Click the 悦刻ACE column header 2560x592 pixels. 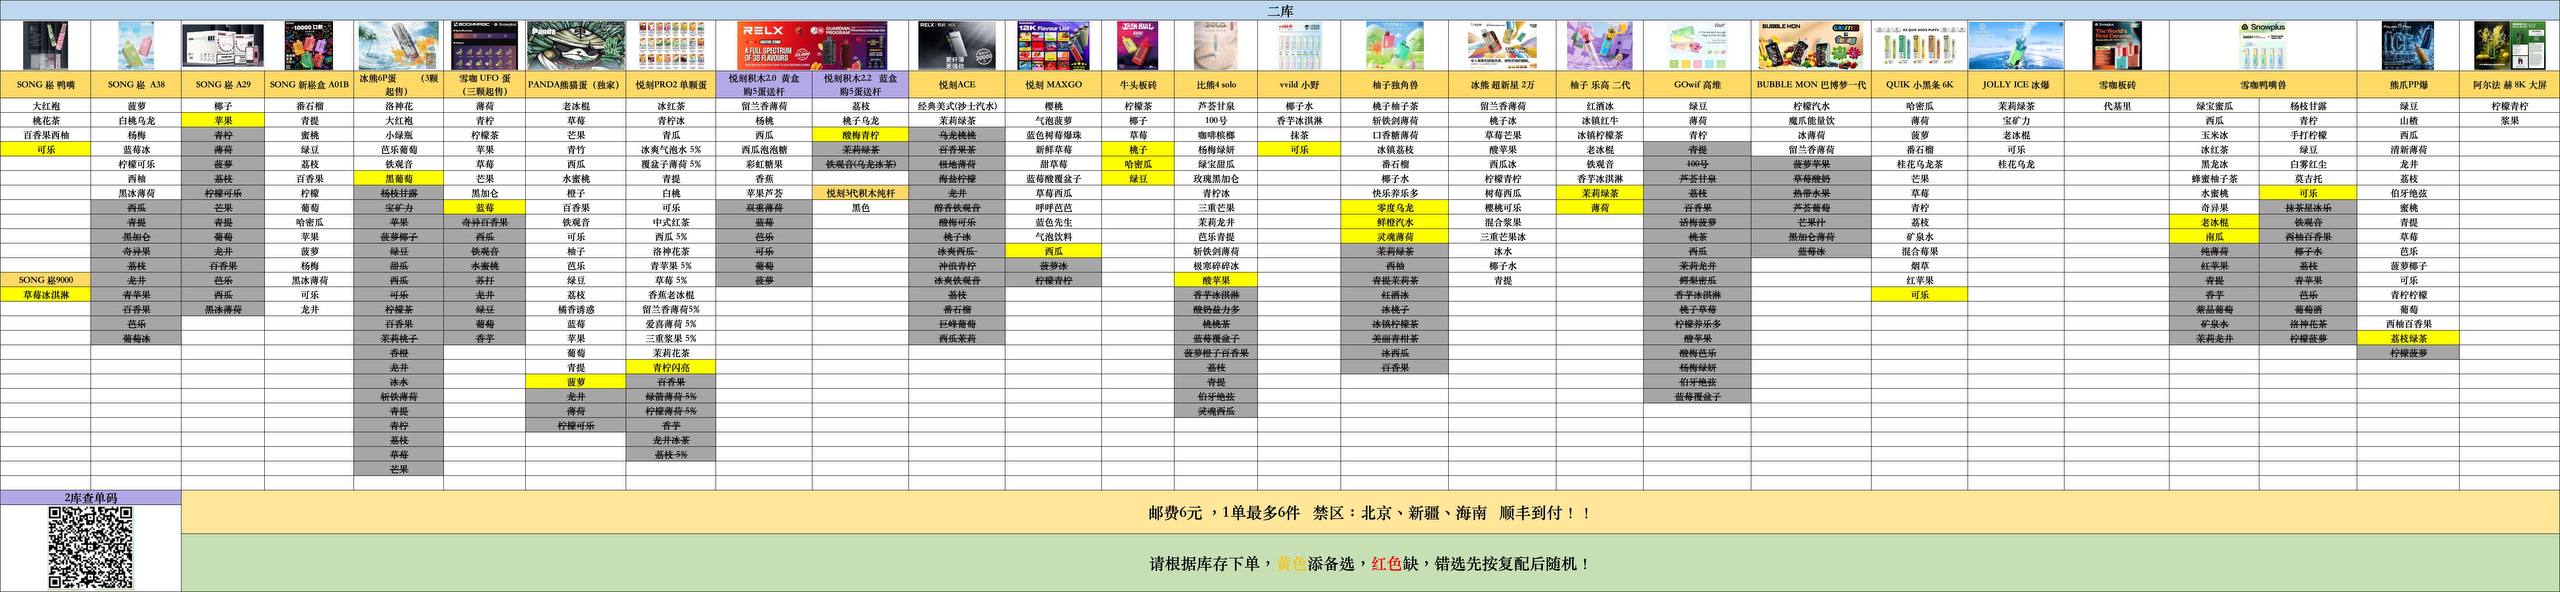coord(958,85)
